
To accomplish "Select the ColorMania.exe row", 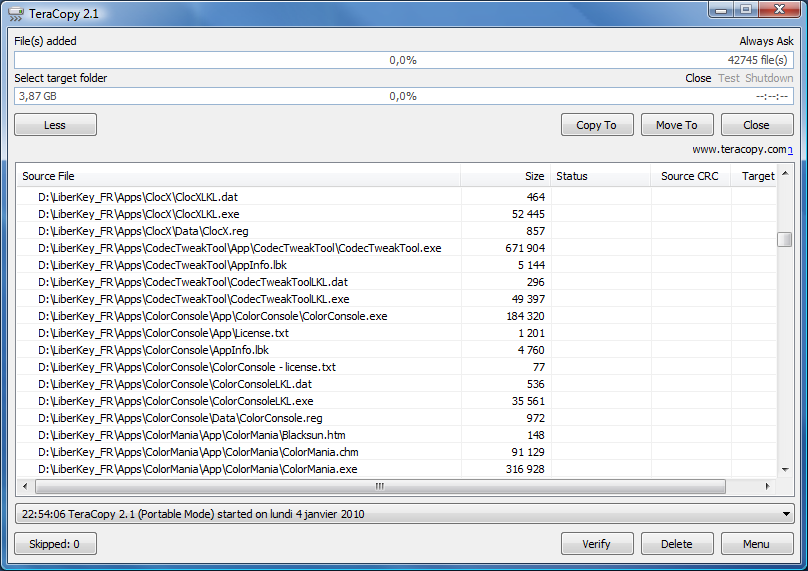I will click(x=396, y=469).
